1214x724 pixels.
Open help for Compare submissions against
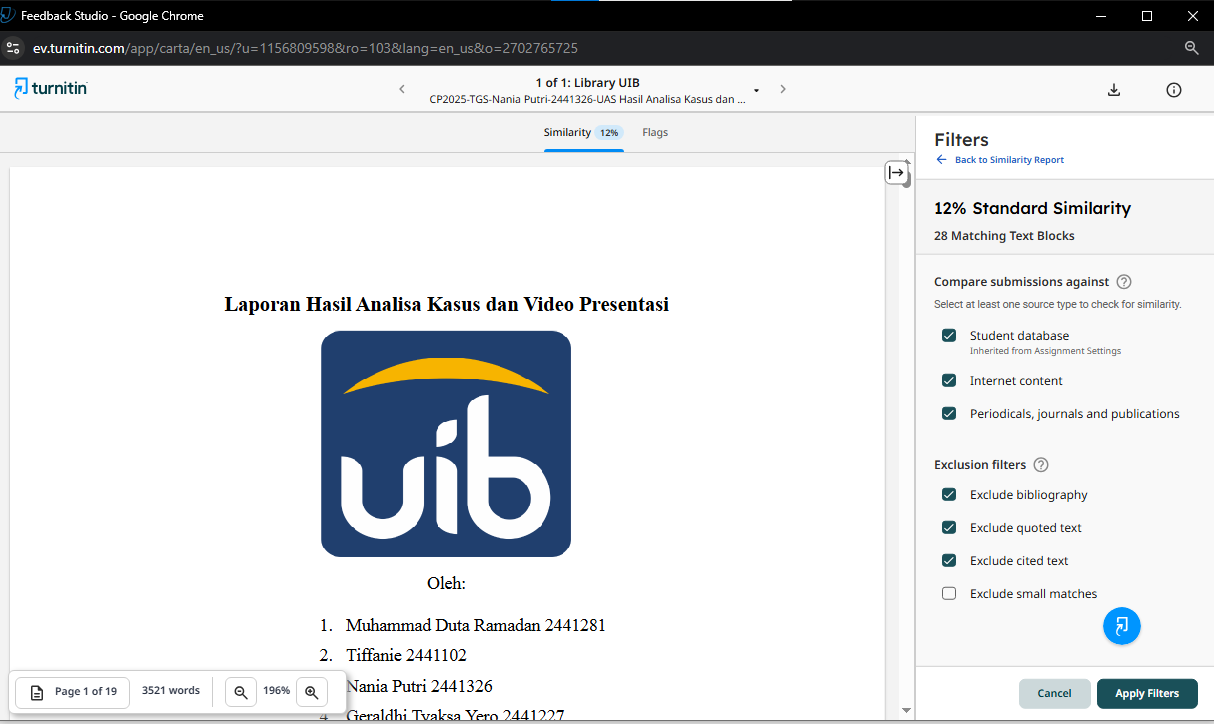pos(1124,282)
